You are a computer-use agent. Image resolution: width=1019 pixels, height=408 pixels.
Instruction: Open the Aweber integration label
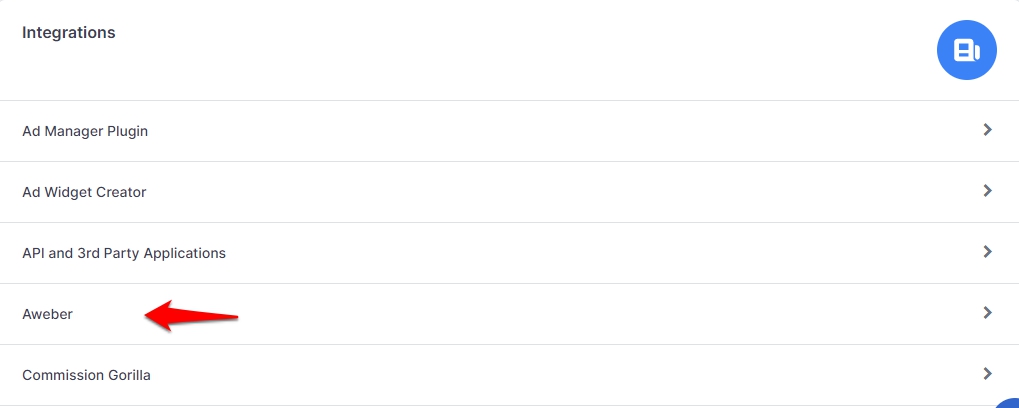point(47,314)
